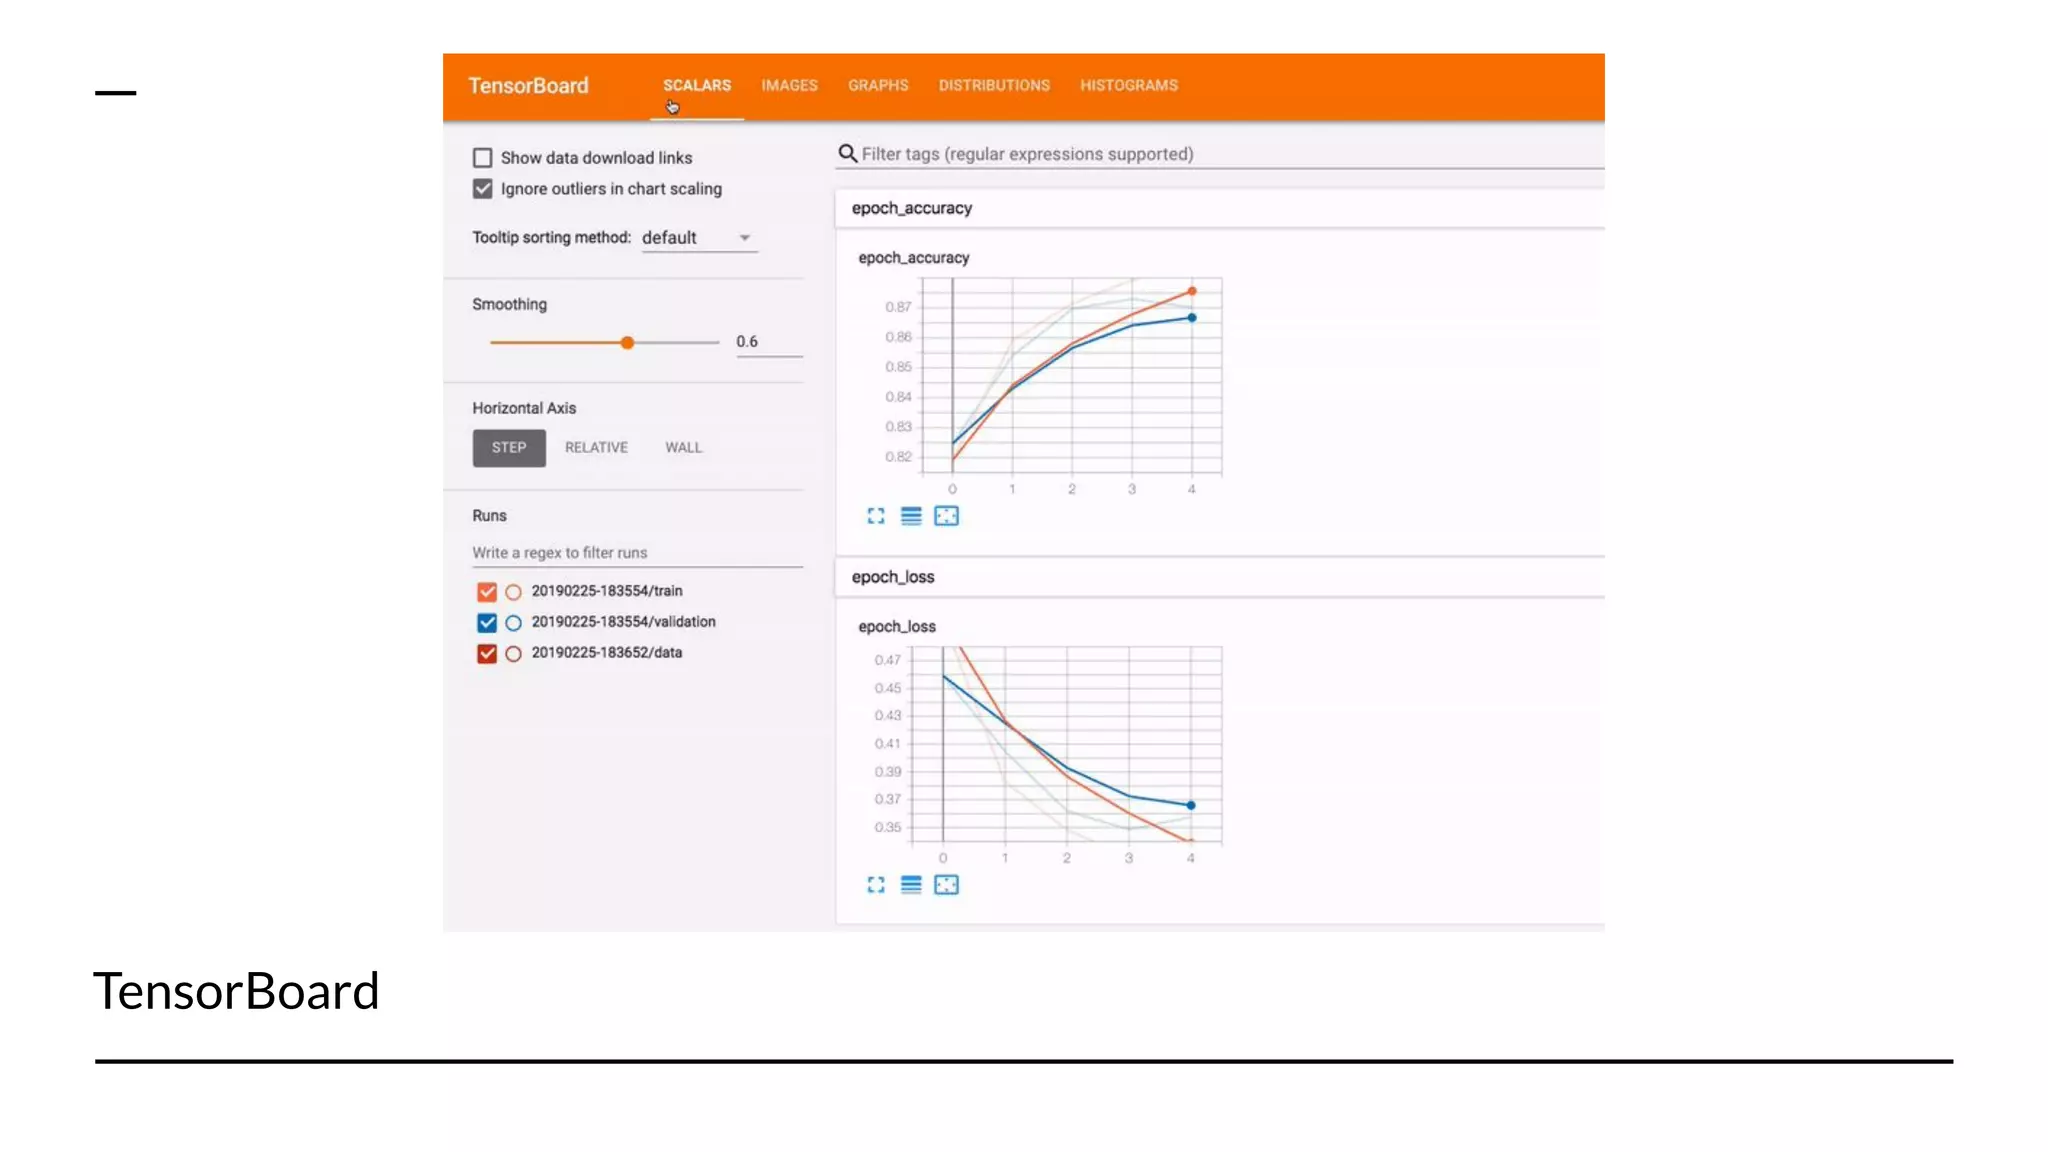Uncheck Ignore outliers in chart scaling
Image resolution: width=2048 pixels, height=1152 pixels.
tap(483, 189)
